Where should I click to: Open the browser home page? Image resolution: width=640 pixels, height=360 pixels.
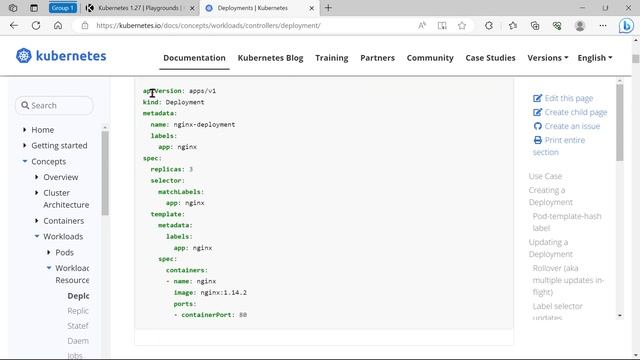pyautogui.click(x=58, y=25)
